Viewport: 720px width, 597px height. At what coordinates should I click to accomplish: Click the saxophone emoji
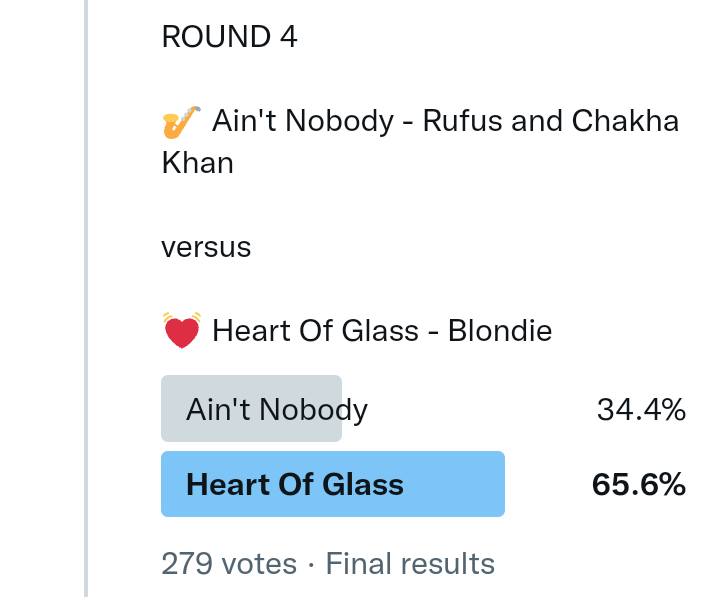point(181,123)
